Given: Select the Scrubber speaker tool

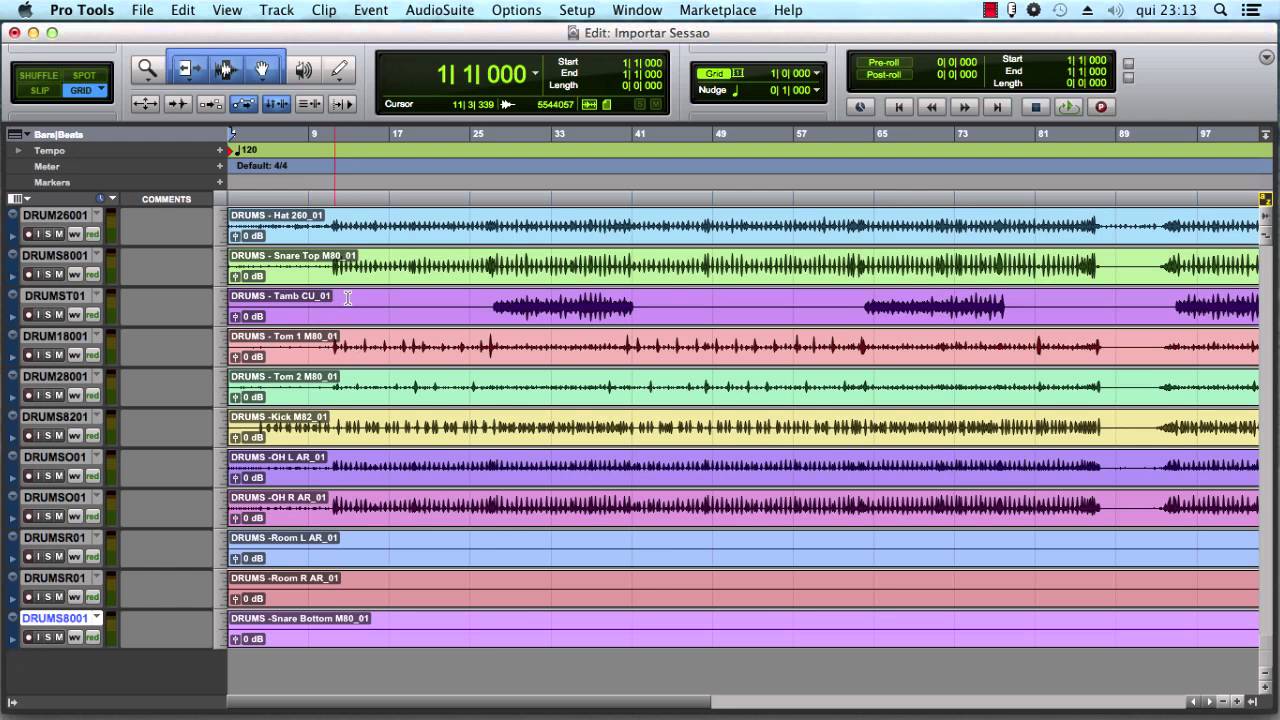Looking at the screenshot, I should coord(304,69).
